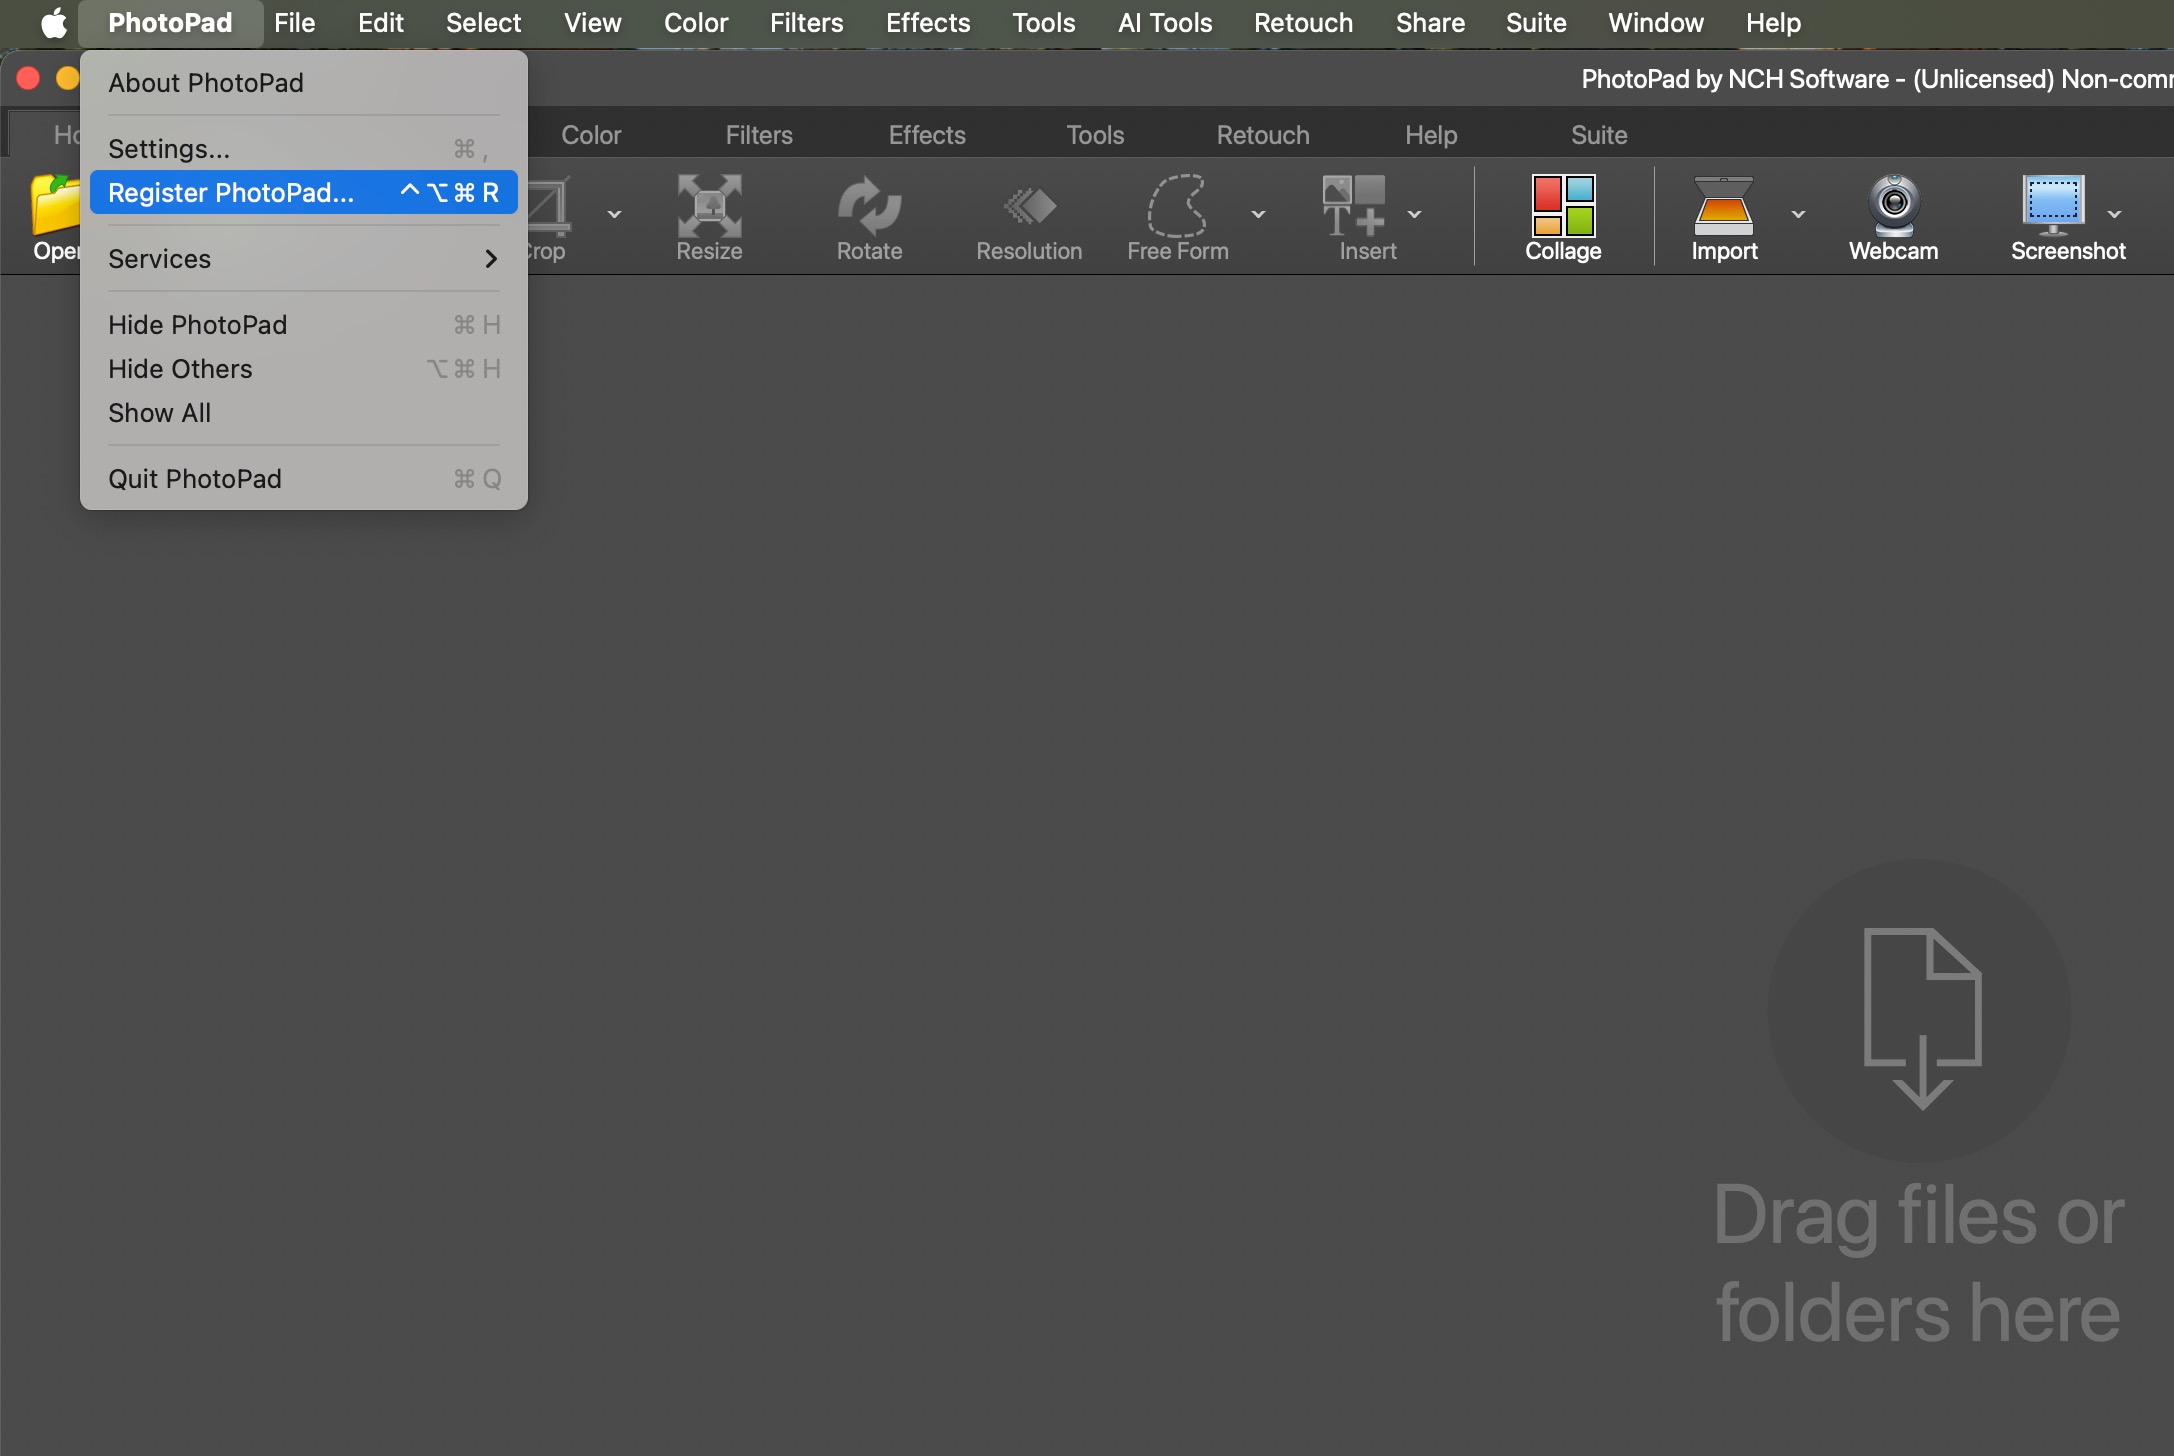This screenshot has height=1456, width=2174.
Task: Click the Import scanner icon
Action: coord(1724,207)
